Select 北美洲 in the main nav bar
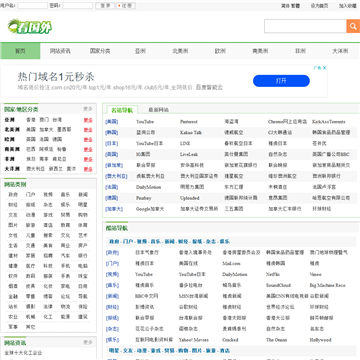 click(180, 51)
